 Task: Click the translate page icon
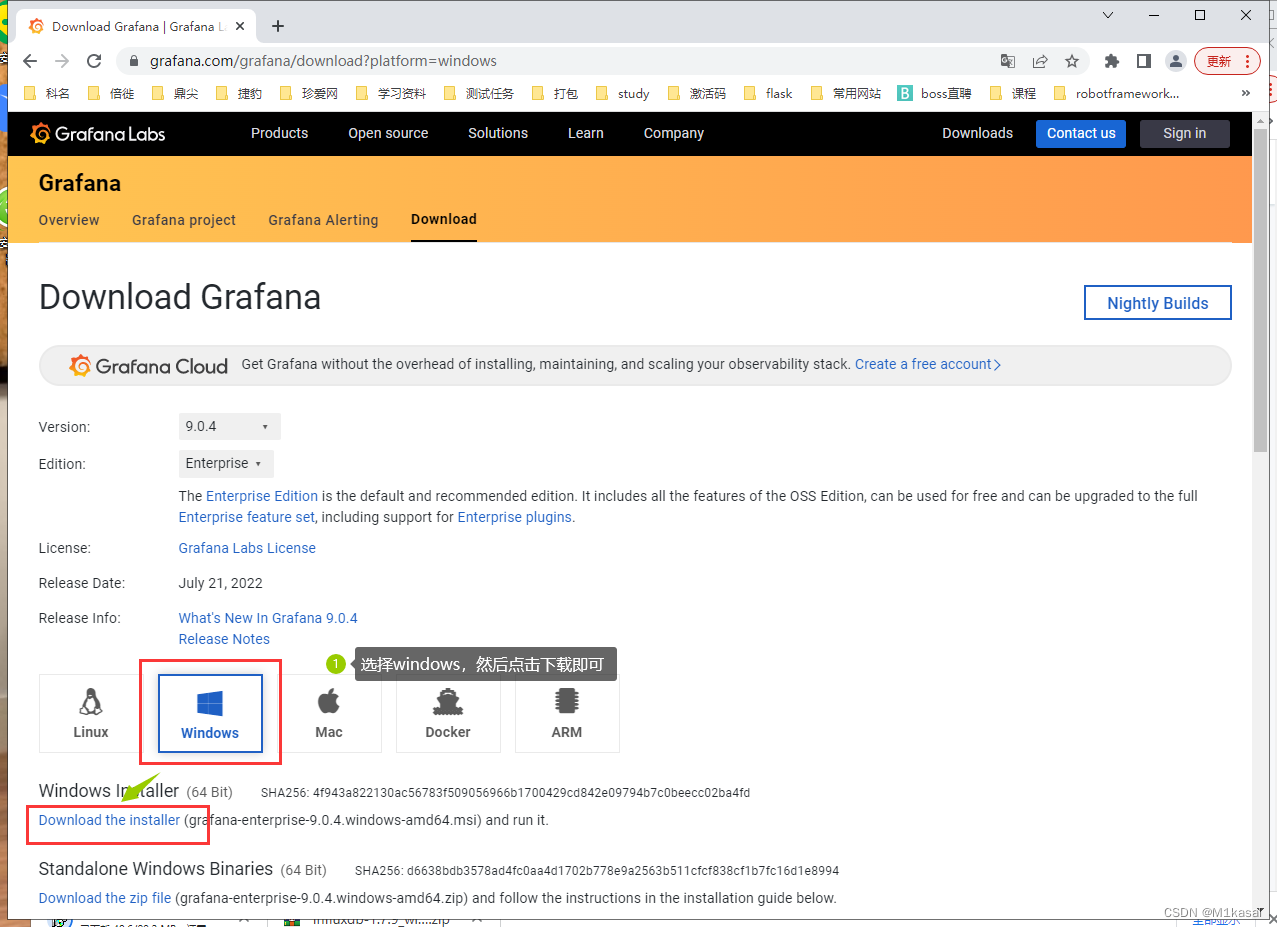(x=1008, y=61)
